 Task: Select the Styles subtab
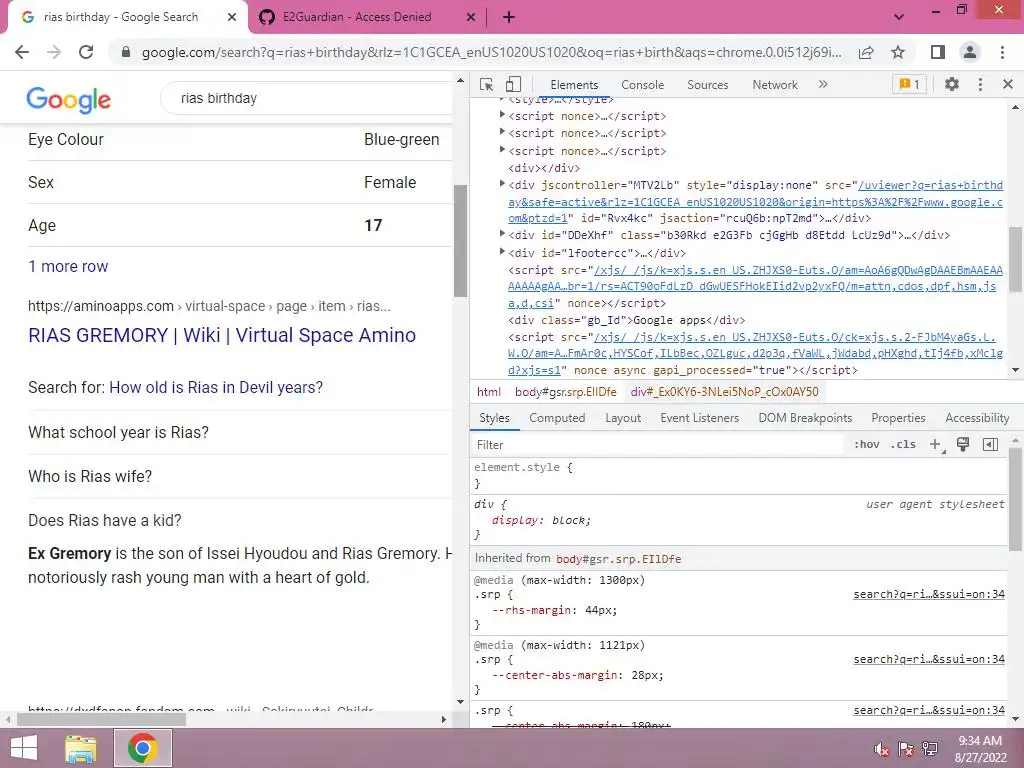pos(494,418)
